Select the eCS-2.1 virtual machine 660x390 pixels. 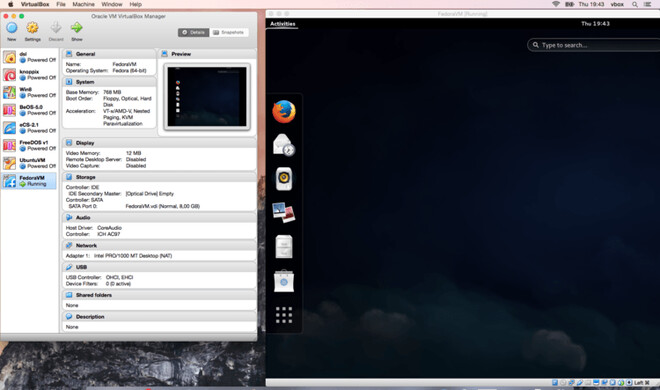(x=29, y=127)
